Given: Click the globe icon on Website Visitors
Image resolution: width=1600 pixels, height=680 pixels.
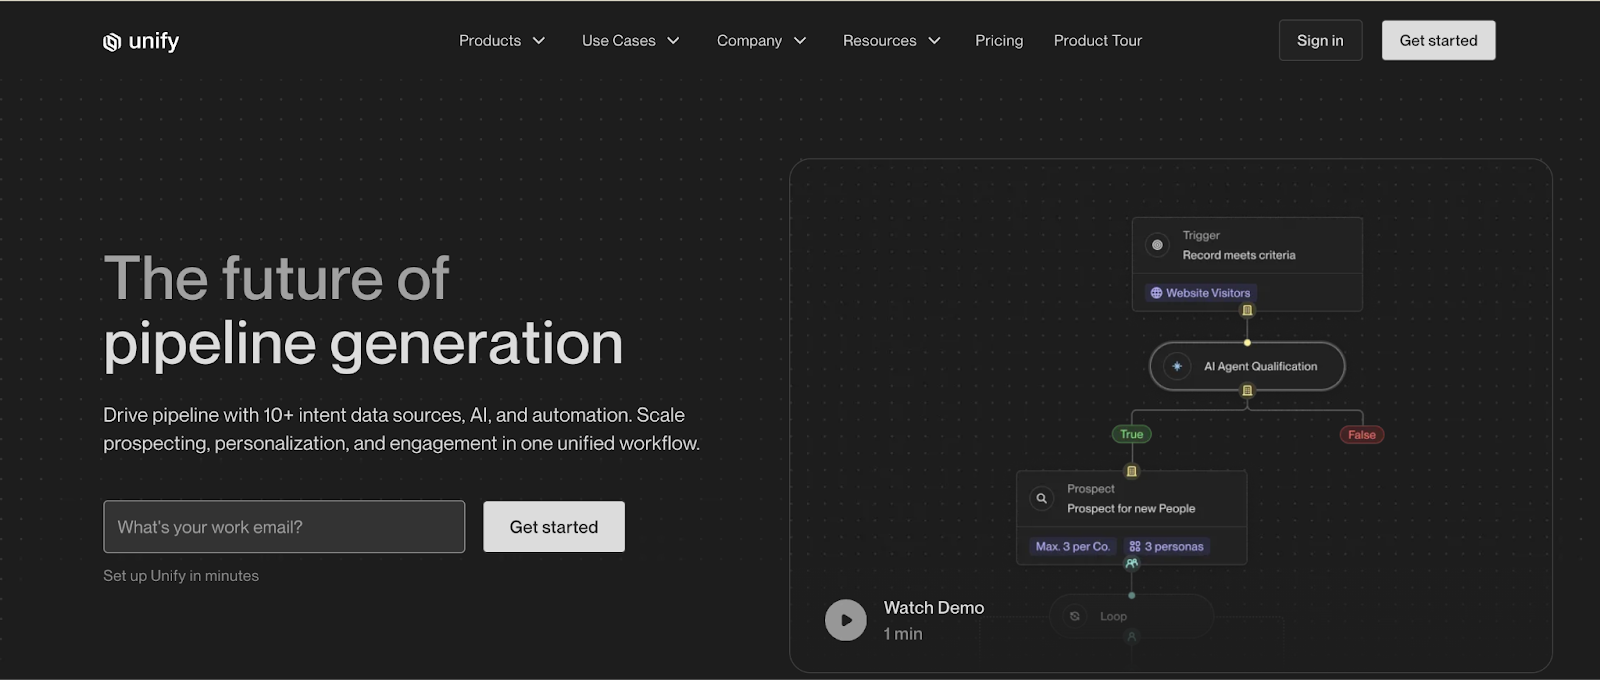Looking at the screenshot, I should 1156,293.
